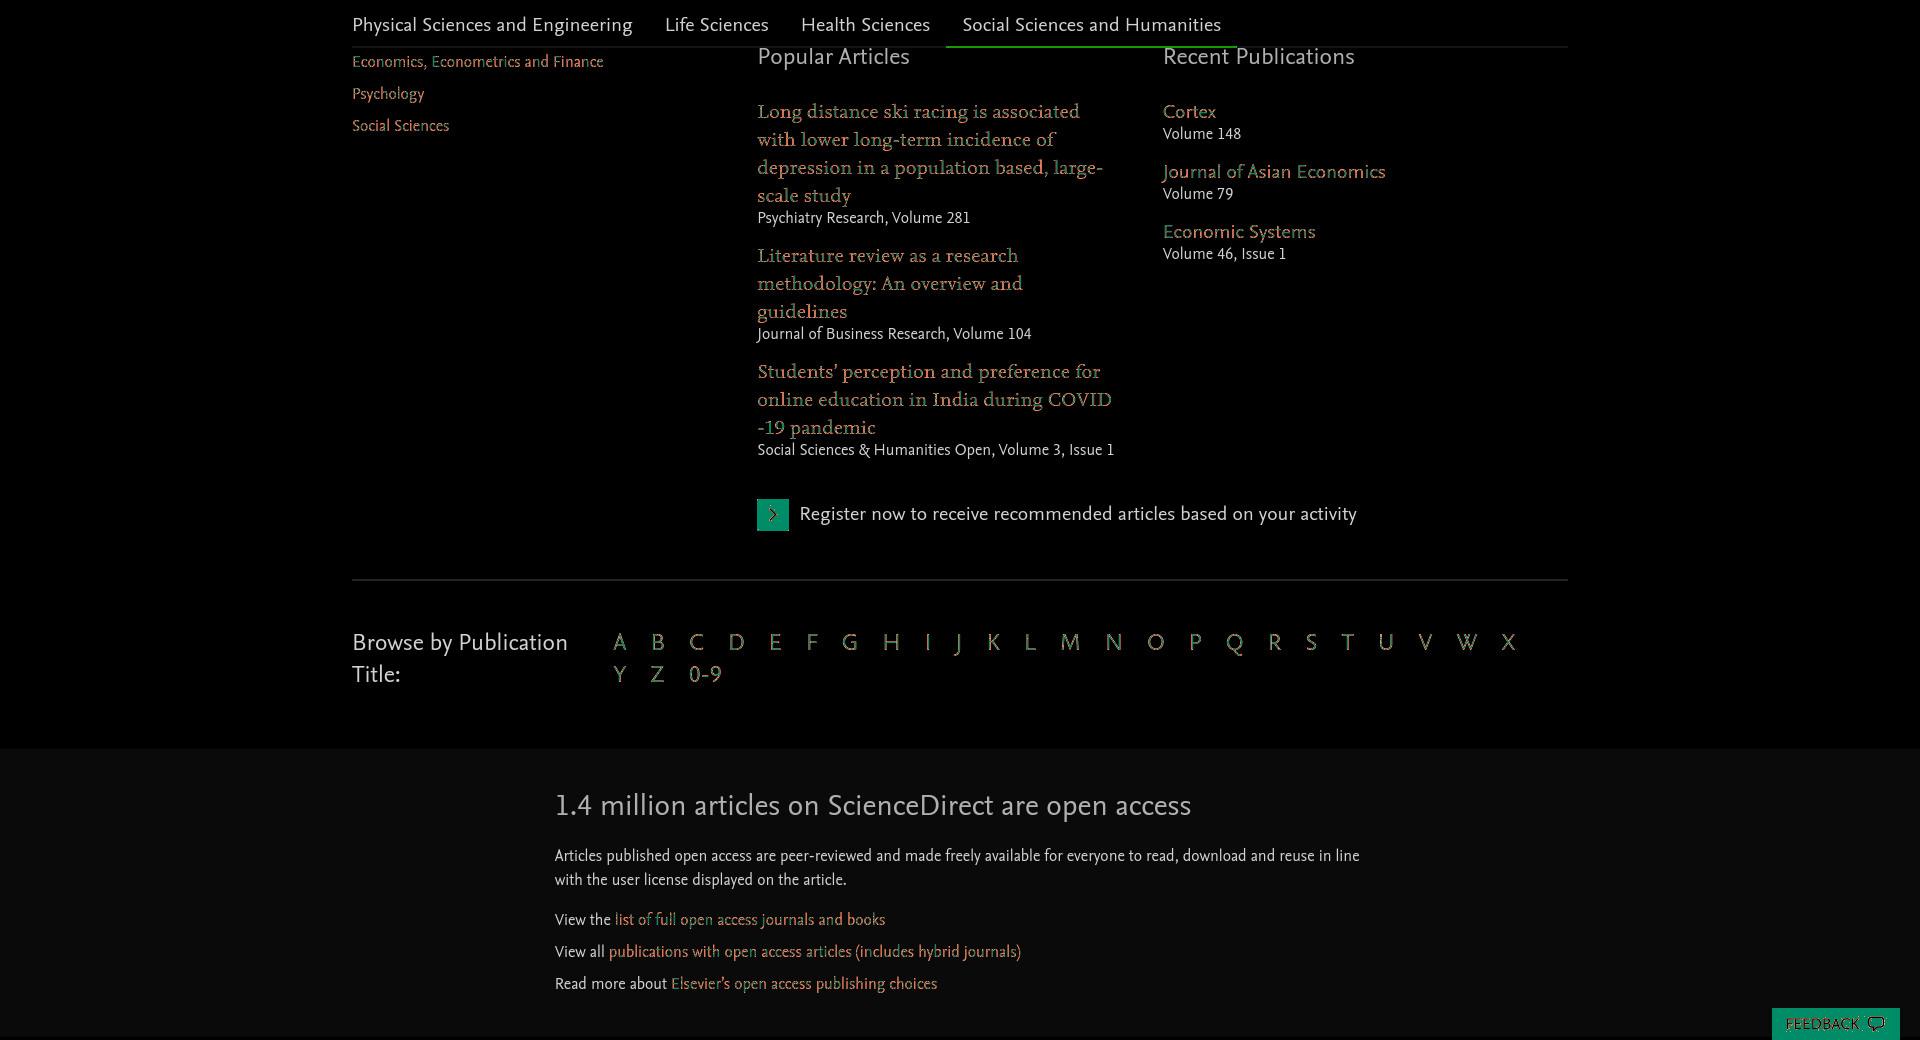The width and height of the screenshot is (1920, 1040).
Task: Browse publications starting with I
Action: tap(928, 643)
